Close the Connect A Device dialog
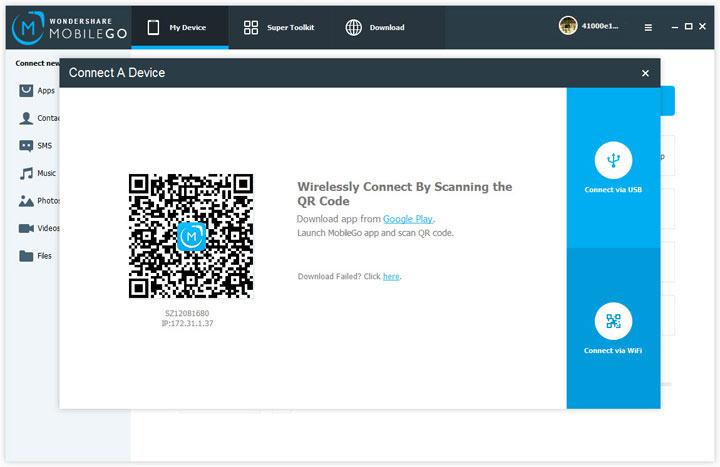This screenshot has height=467, width=720. click(645, 73)
